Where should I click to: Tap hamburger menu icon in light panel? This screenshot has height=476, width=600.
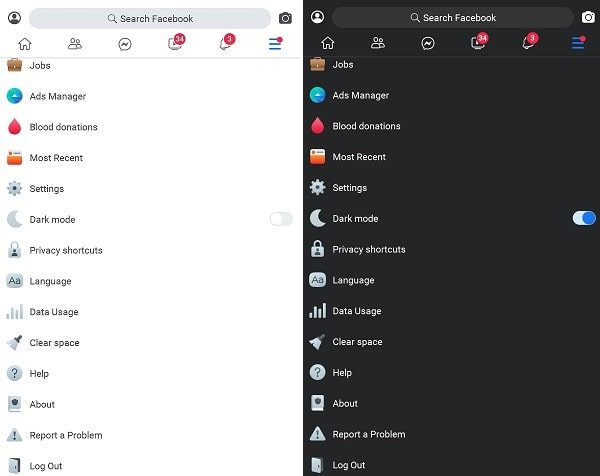point(275,44)
